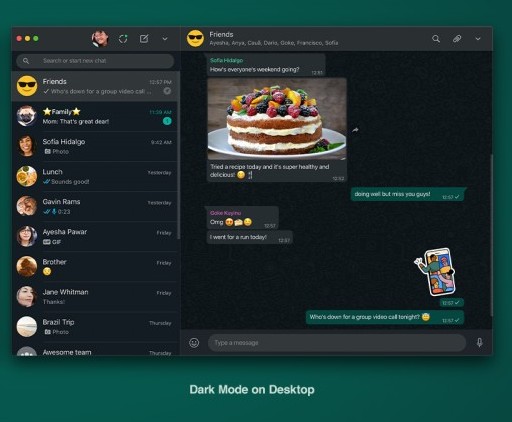This screenshot has height=422, width=512.
Task: Click the group video call sticker
Action: pos(435,272)
